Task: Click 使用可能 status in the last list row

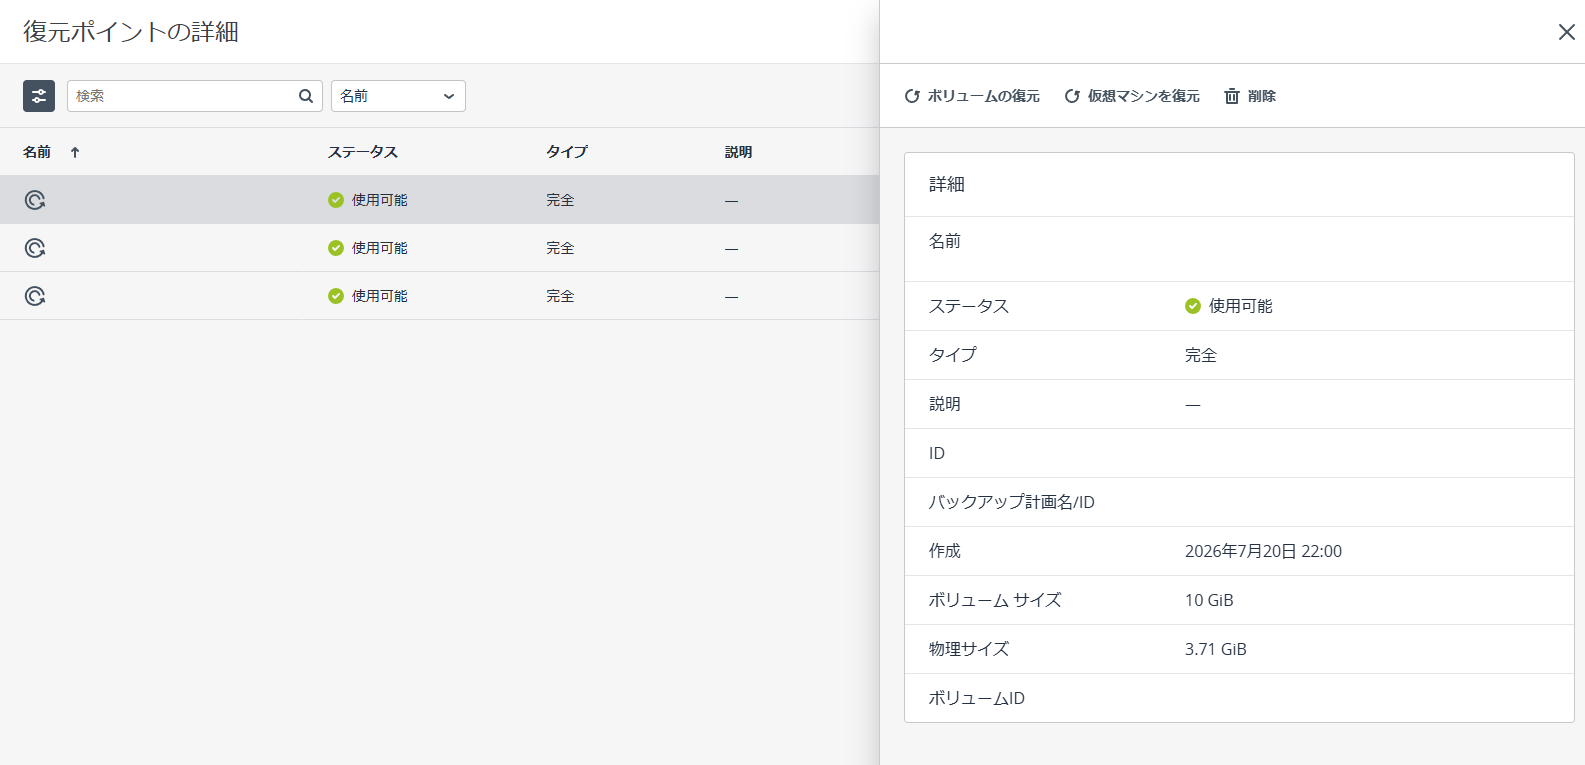Action: point(368,296)
